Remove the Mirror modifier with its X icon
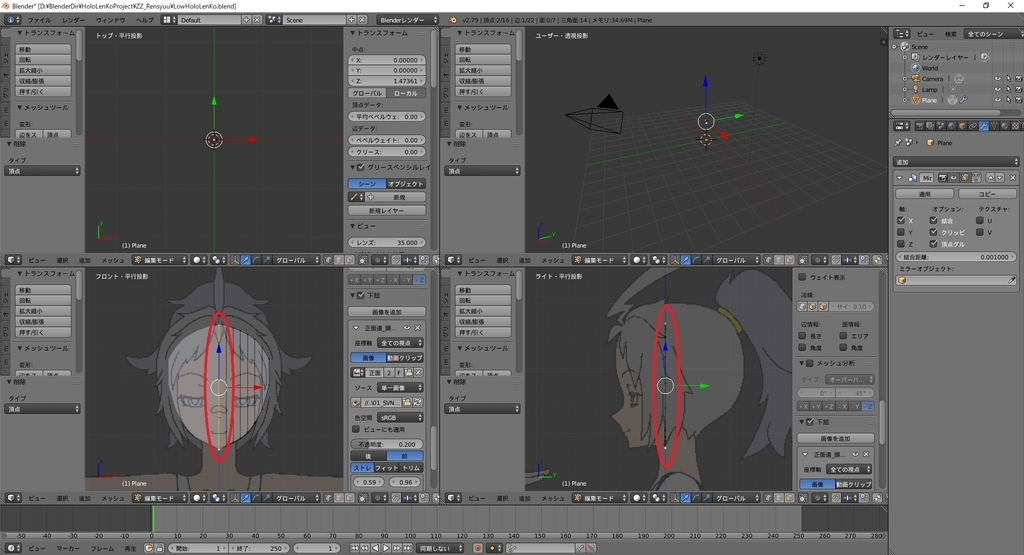The height and width of the screenshot is (555, 1024). coord(1012,178)
